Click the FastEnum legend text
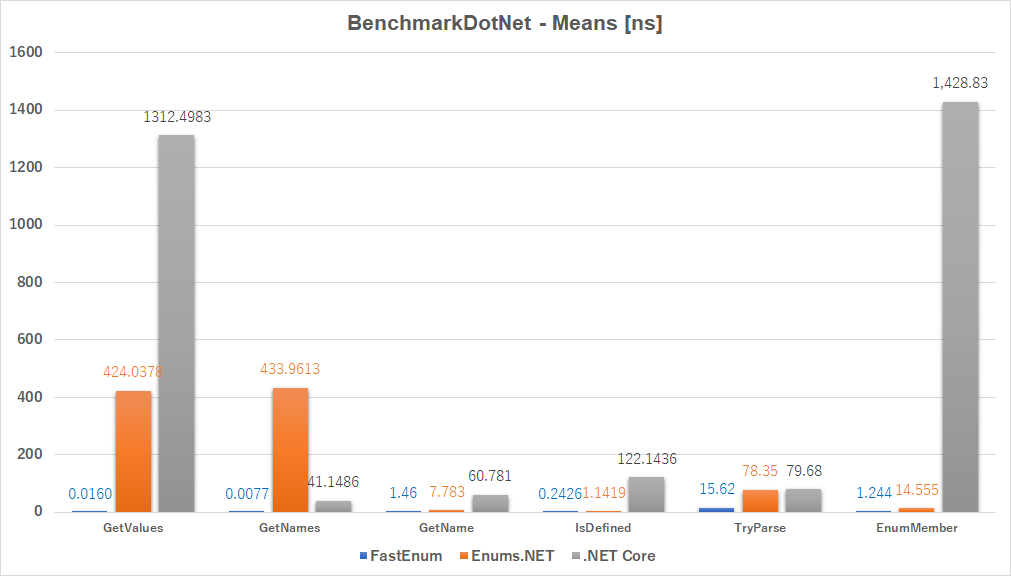 (x=406, y=556)
